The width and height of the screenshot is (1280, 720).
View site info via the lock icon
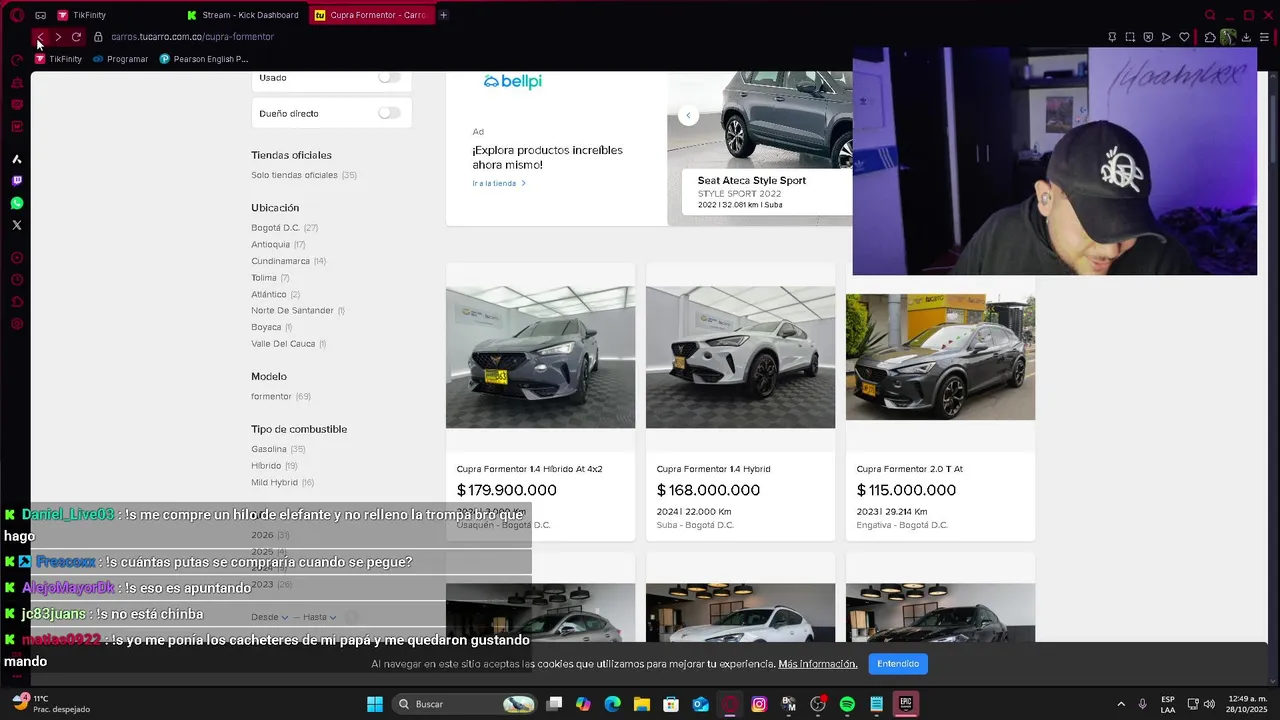(x=98, y=37)
